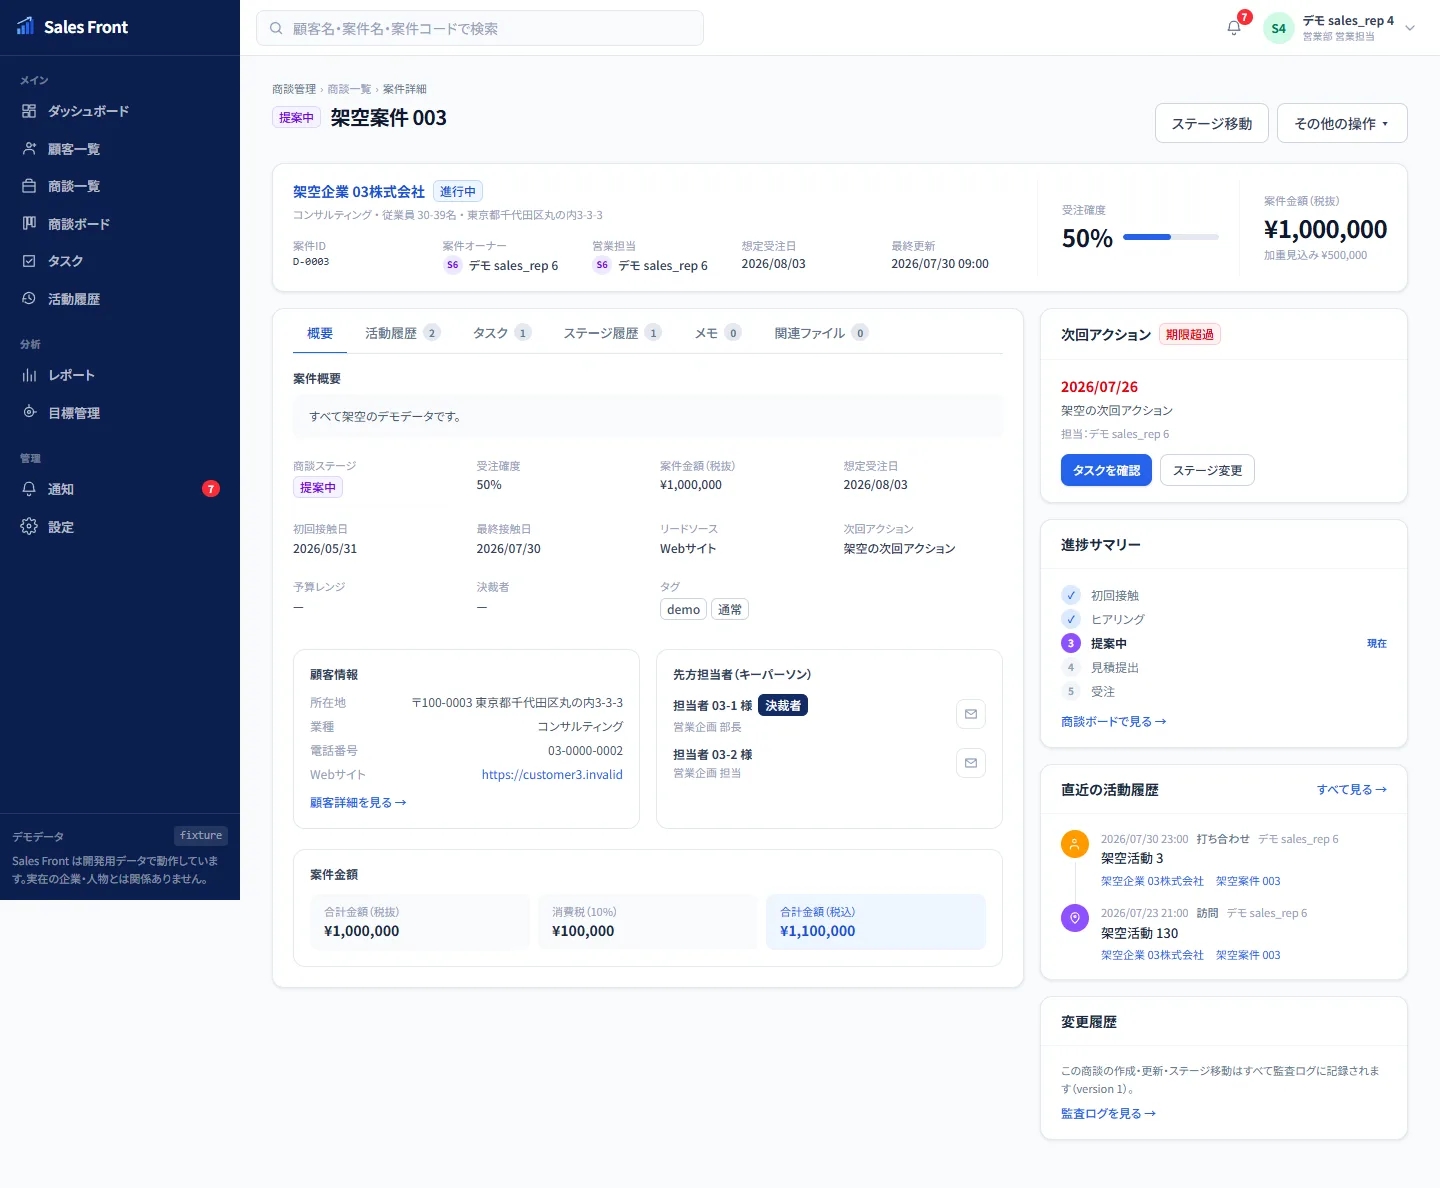This screenshot has height=1188, width=1440.
Task: Open the 関連ファイル tab
Action: point(821,333)
